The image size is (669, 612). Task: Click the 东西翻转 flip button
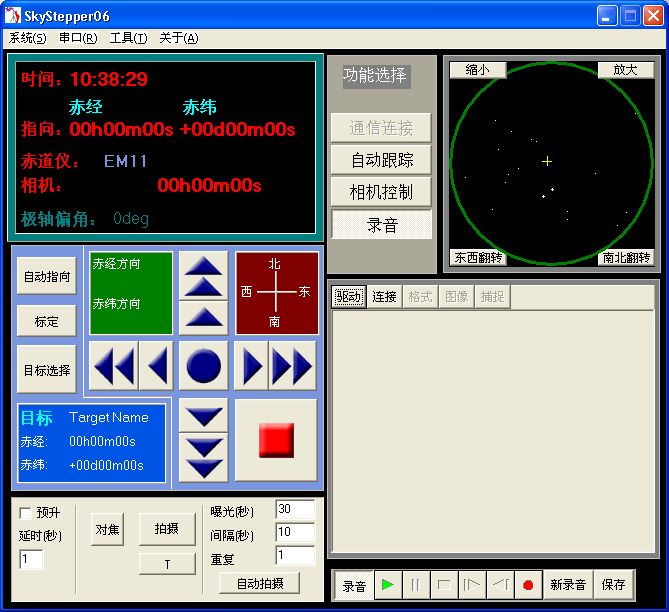click(478, 257)
